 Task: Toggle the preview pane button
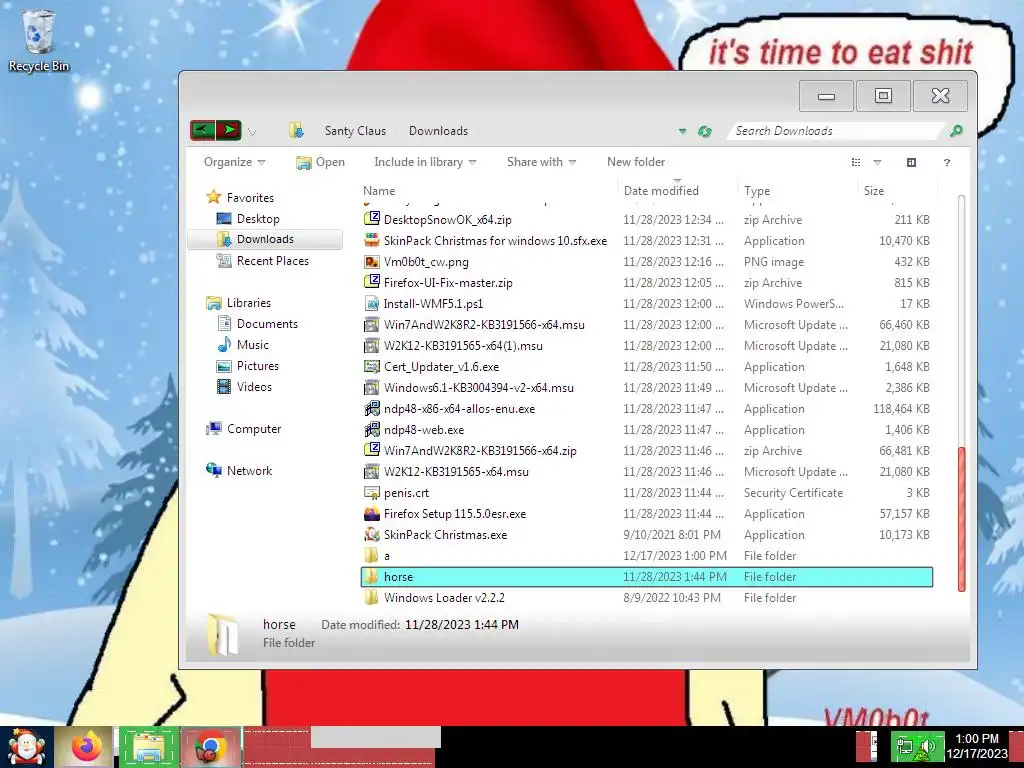click(x=912, y=162)
